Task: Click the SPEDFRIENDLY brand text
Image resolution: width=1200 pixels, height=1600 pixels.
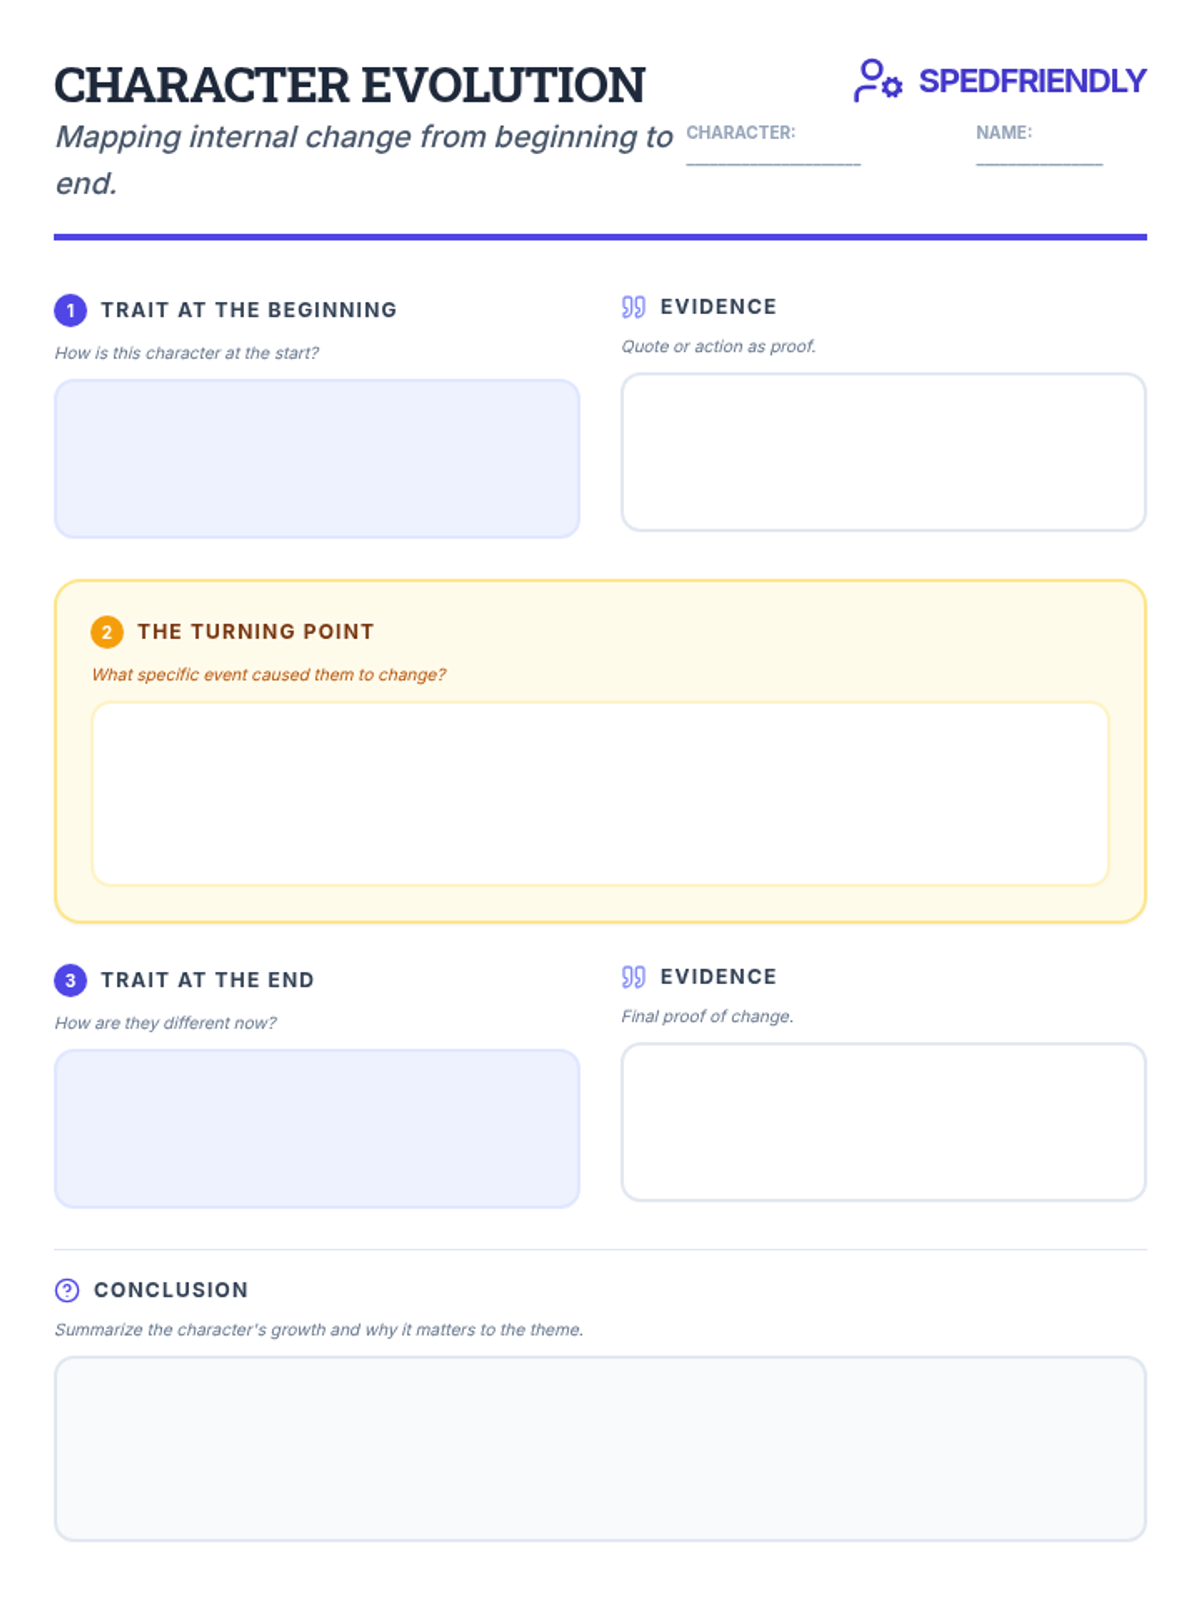Action: point(1032,81)
